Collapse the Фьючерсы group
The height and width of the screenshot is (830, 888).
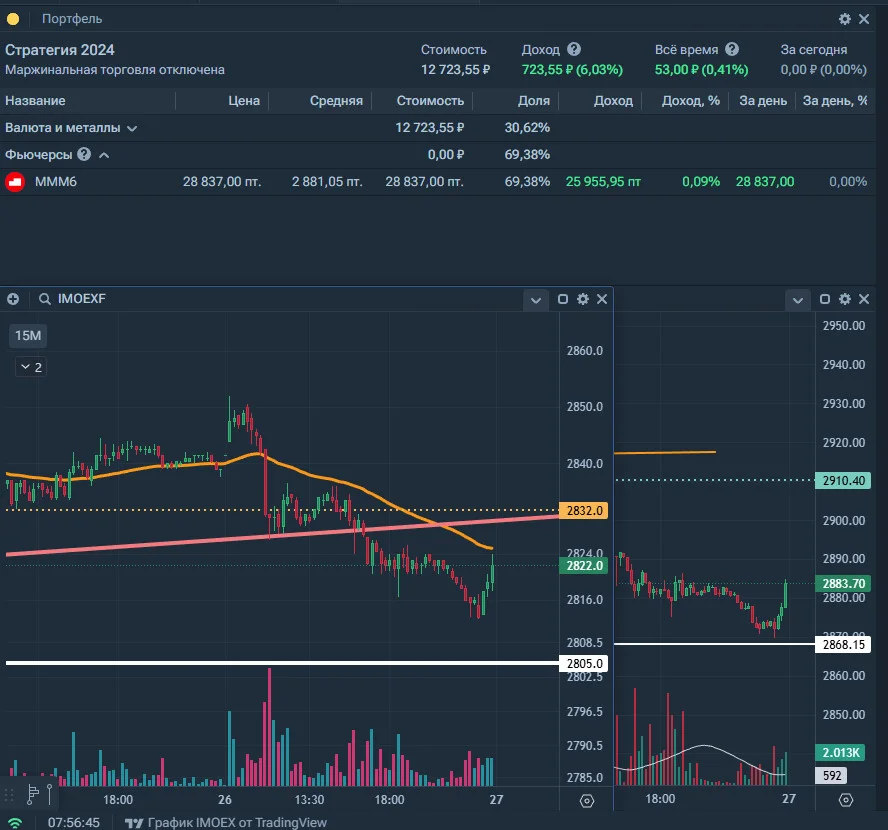pos(104,155)
